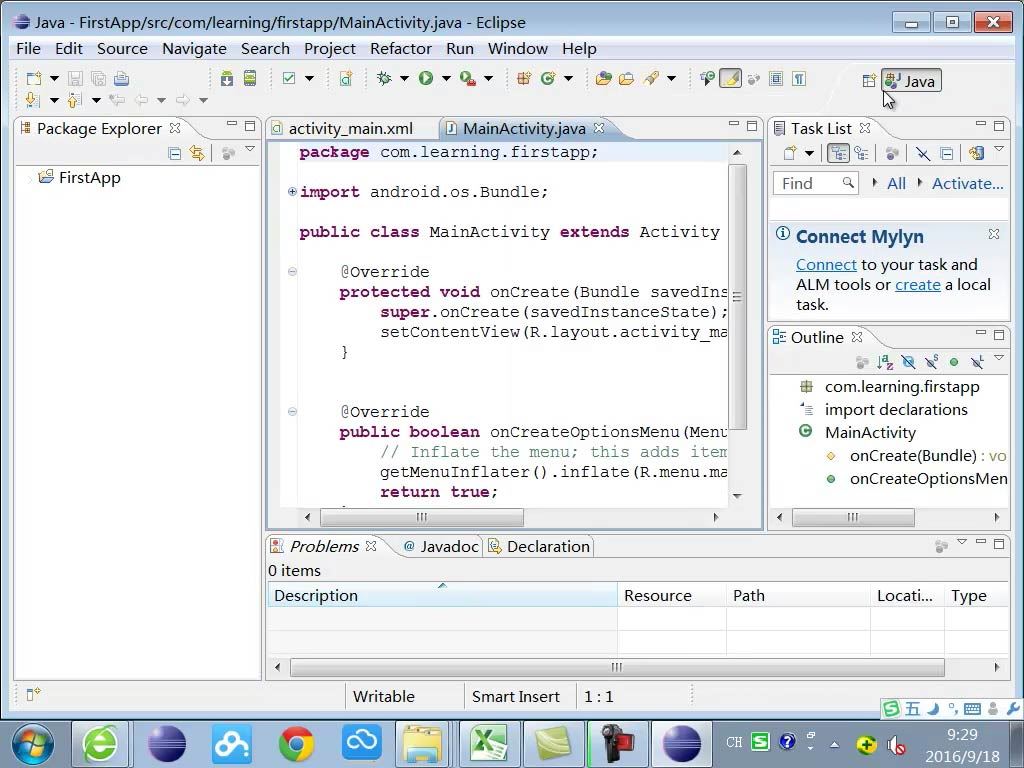Toggle Link with Editor in Package Explorer

pos(197,153)
